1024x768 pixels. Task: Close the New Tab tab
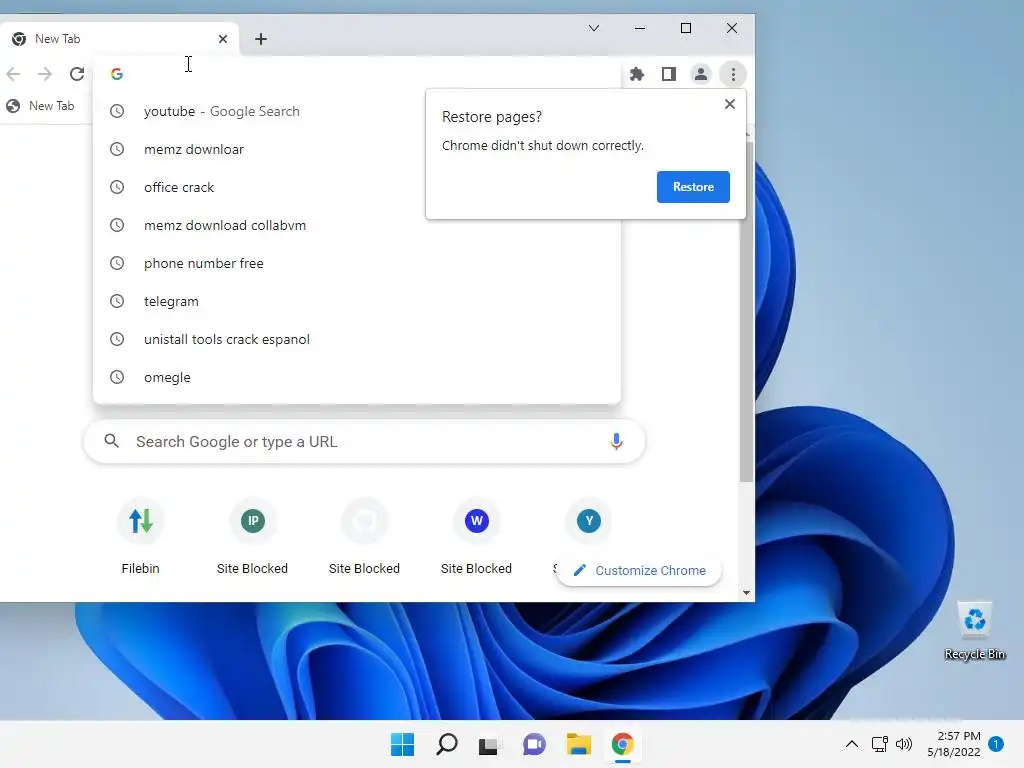[223, 39]
